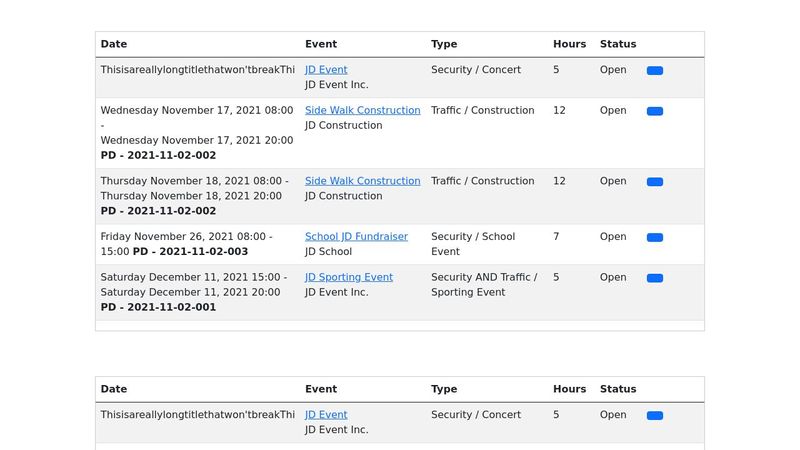
Task: Click the long unbroken title text in first table
Action: (197, 70)
